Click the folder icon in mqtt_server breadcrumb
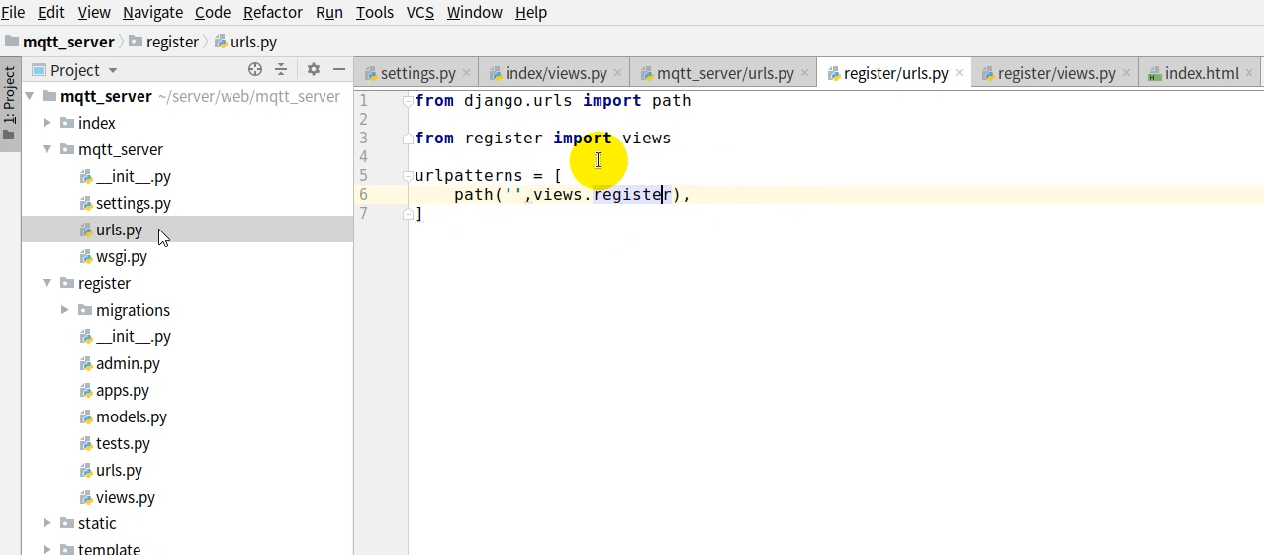Screen dimensions: 1264x555 coord(12,42)
